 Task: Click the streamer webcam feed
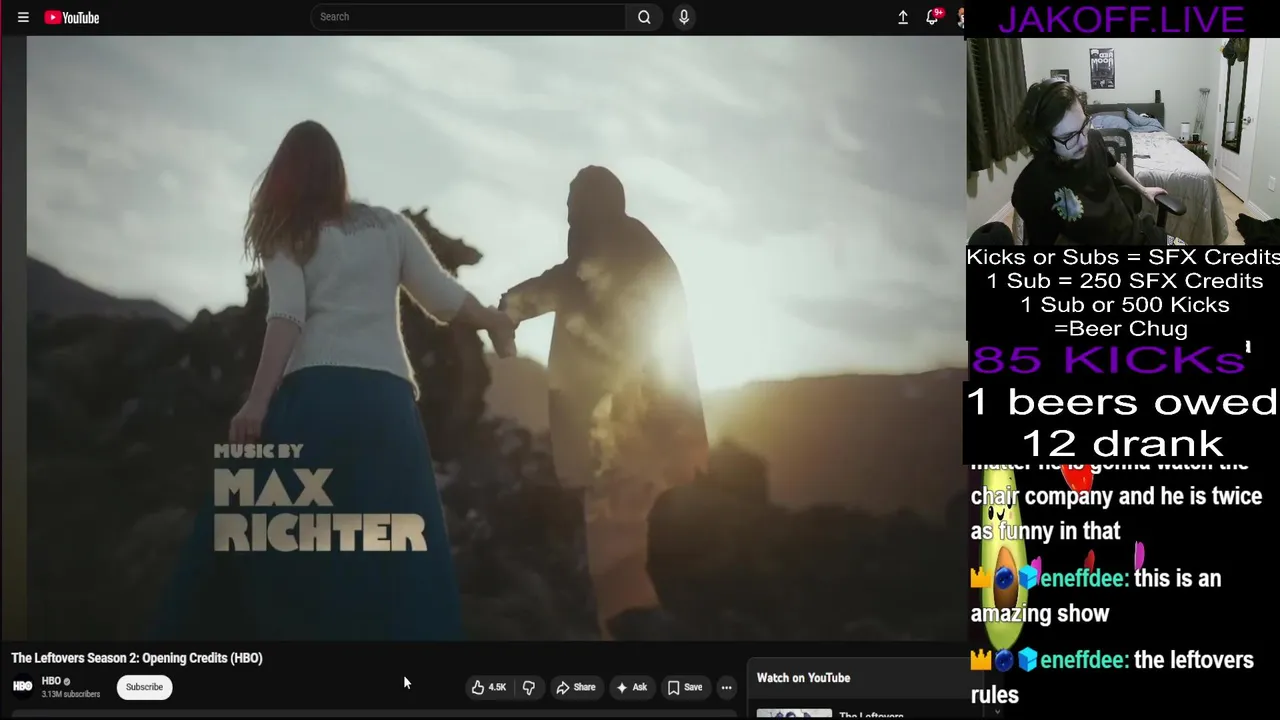[1122, 140]
